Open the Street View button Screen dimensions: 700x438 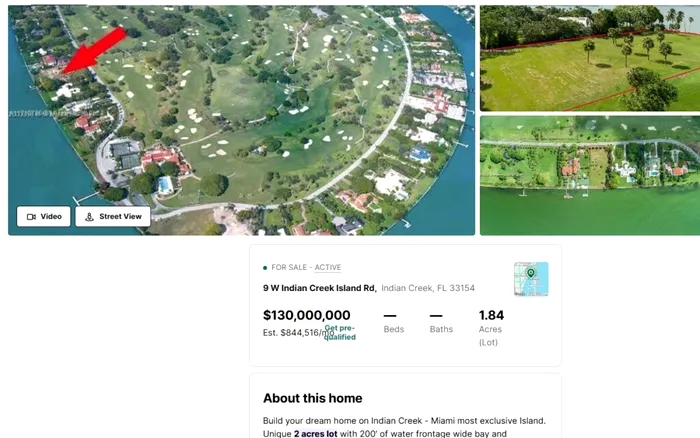click(113, 217)
